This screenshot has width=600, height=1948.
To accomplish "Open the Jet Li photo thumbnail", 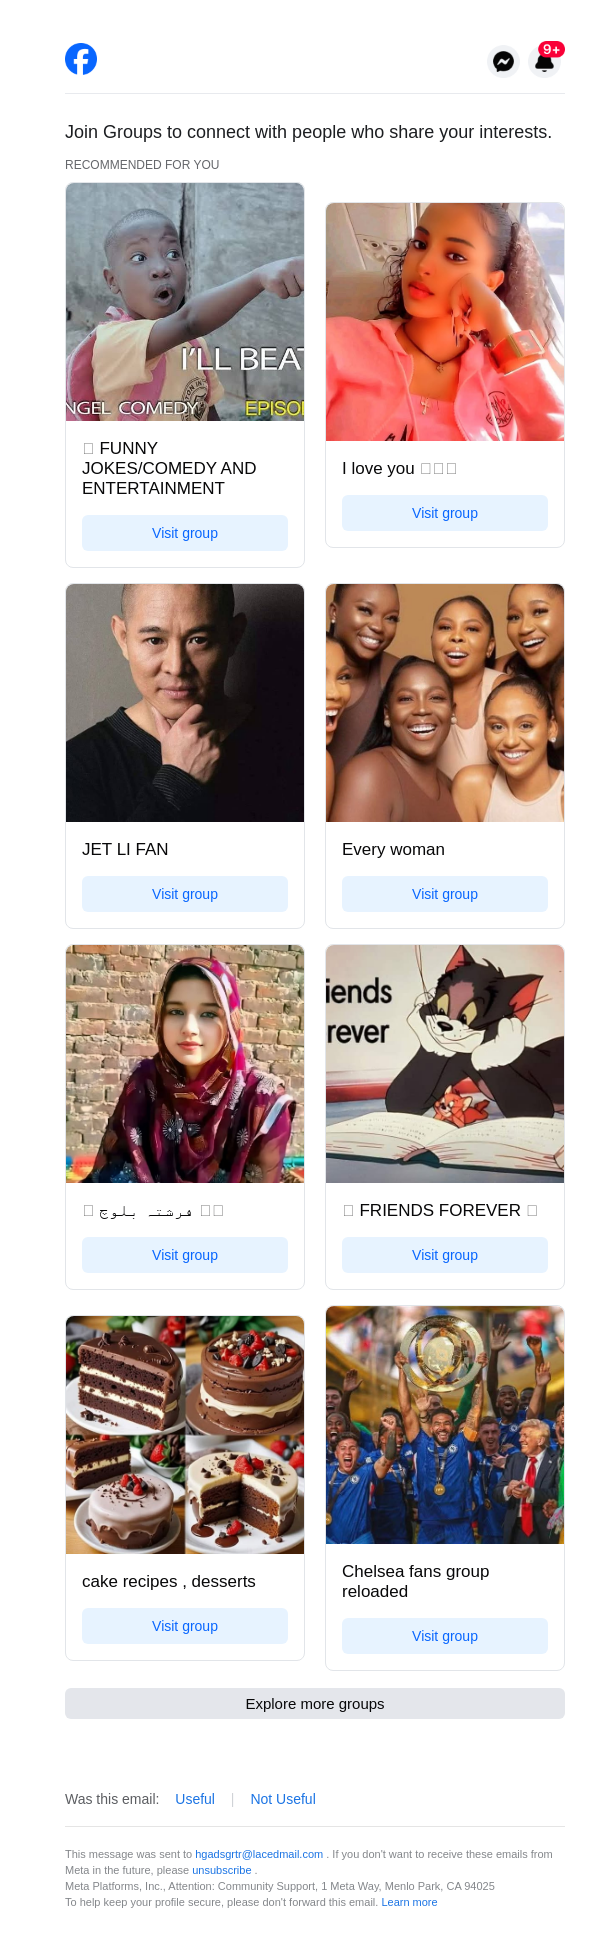I will pyautogui.click(x=185, y=703).
